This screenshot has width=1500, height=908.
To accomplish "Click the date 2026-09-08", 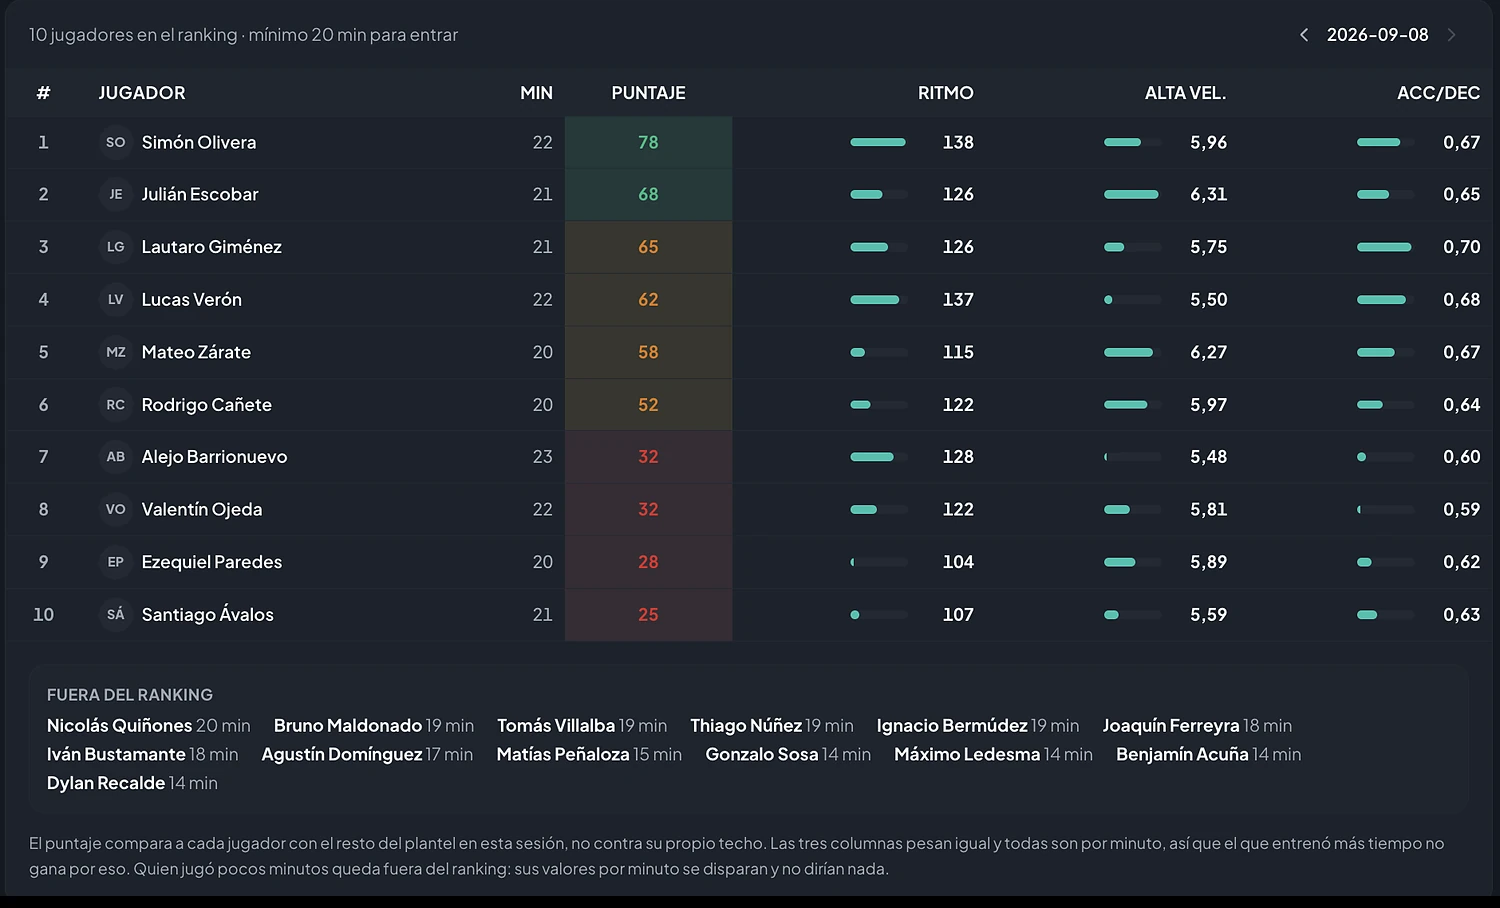I will click(1377, 35).
